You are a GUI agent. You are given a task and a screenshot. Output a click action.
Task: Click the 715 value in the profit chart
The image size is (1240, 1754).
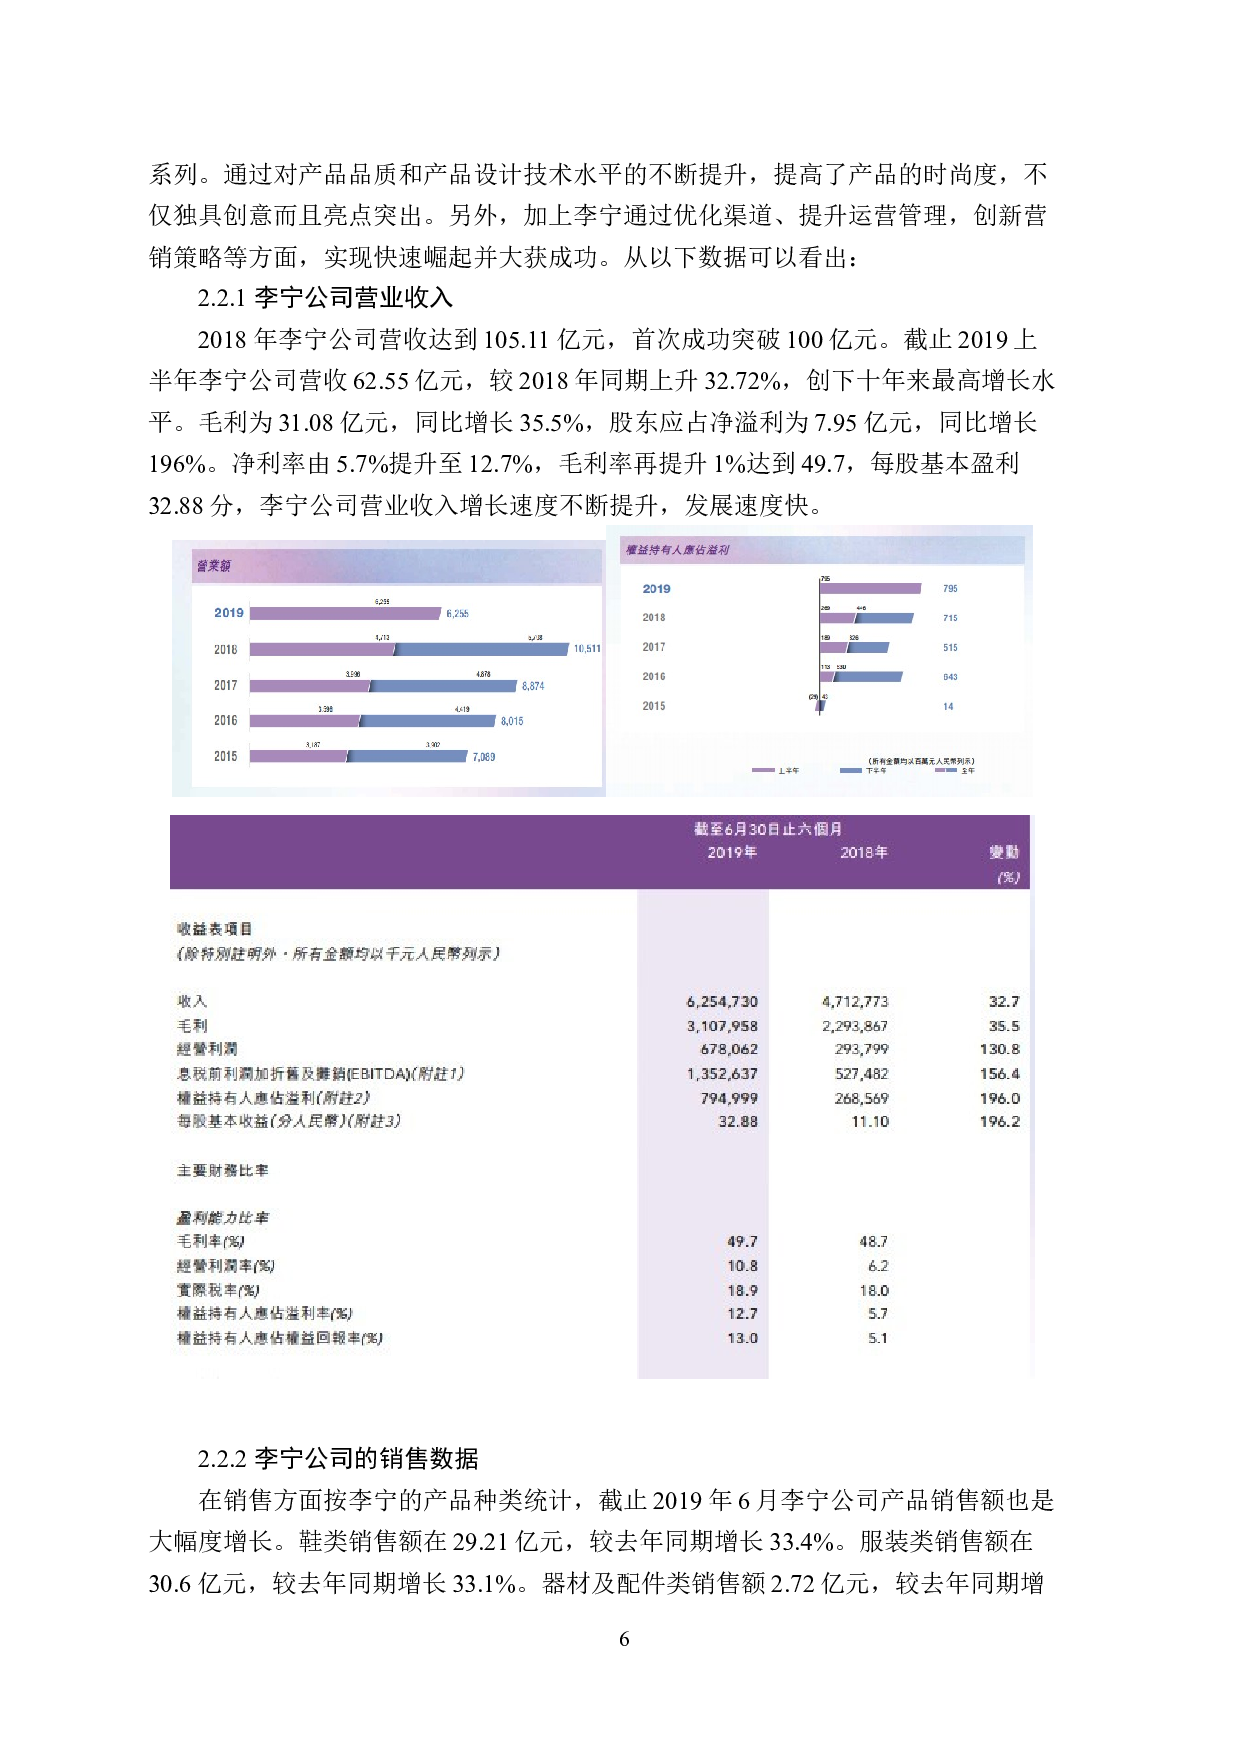950,618
